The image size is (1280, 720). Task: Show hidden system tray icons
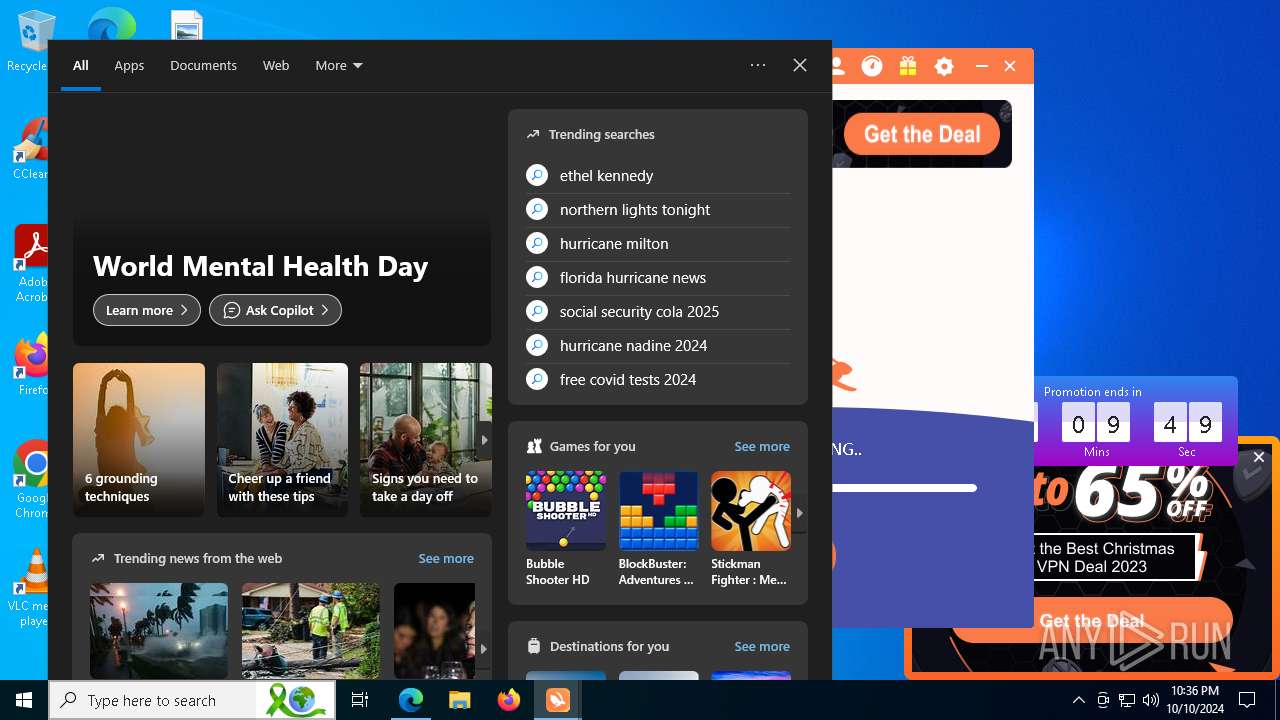(x=1078, y=700)
